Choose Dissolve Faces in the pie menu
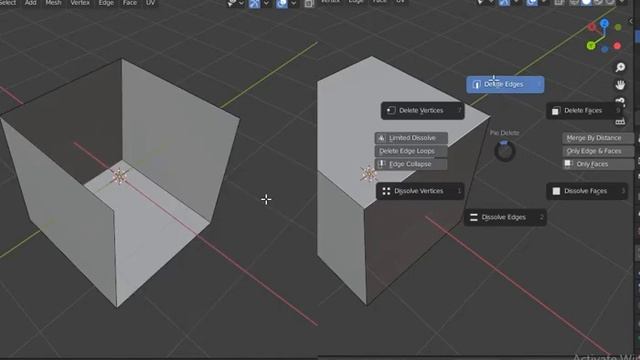 point(587,191)
